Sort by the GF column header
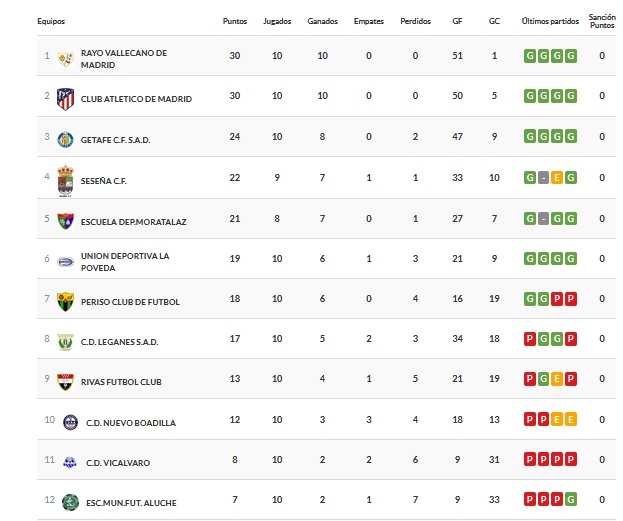This screenshot has height=521, width=623. coord(458,21)
